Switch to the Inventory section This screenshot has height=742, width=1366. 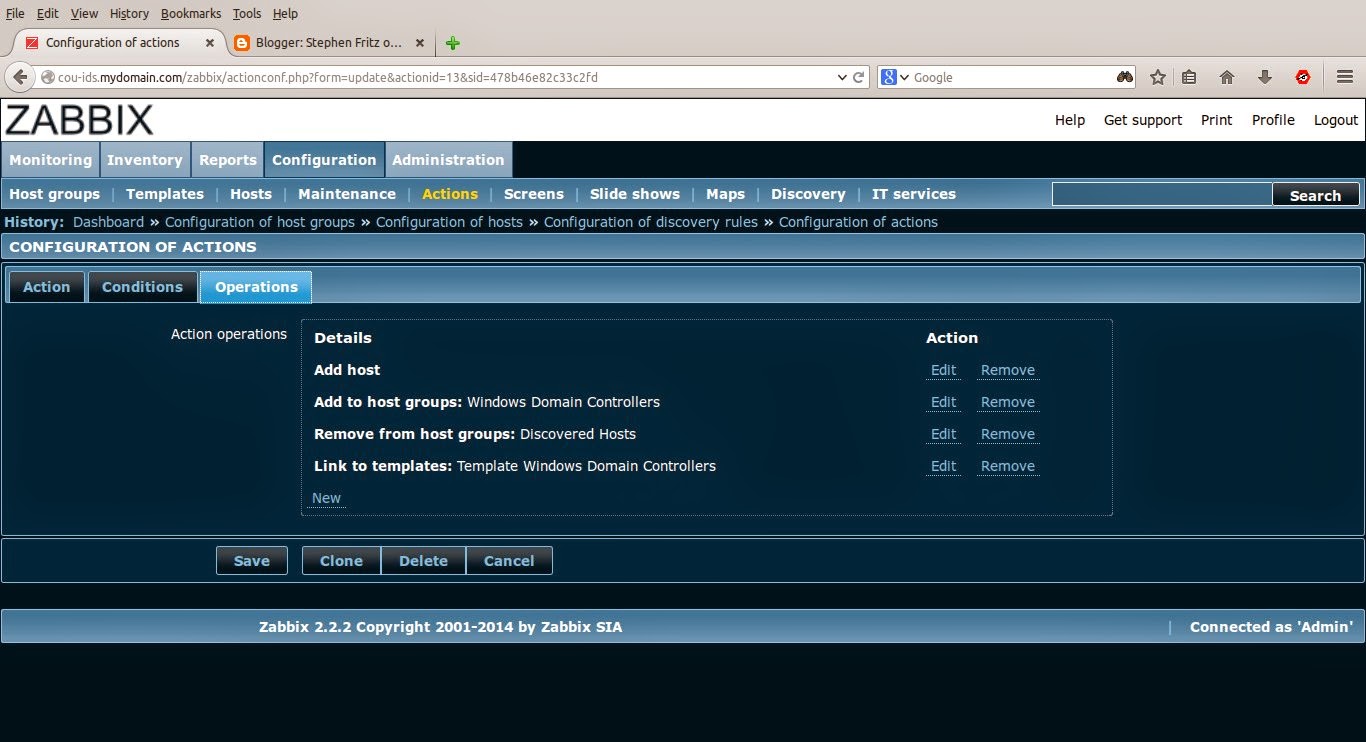tap(145, 160)
